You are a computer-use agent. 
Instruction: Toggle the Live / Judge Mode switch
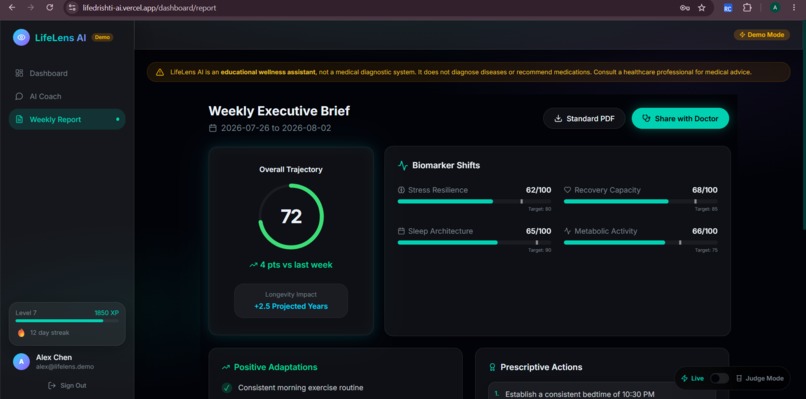pyautogui.click(x=719, y=378)
